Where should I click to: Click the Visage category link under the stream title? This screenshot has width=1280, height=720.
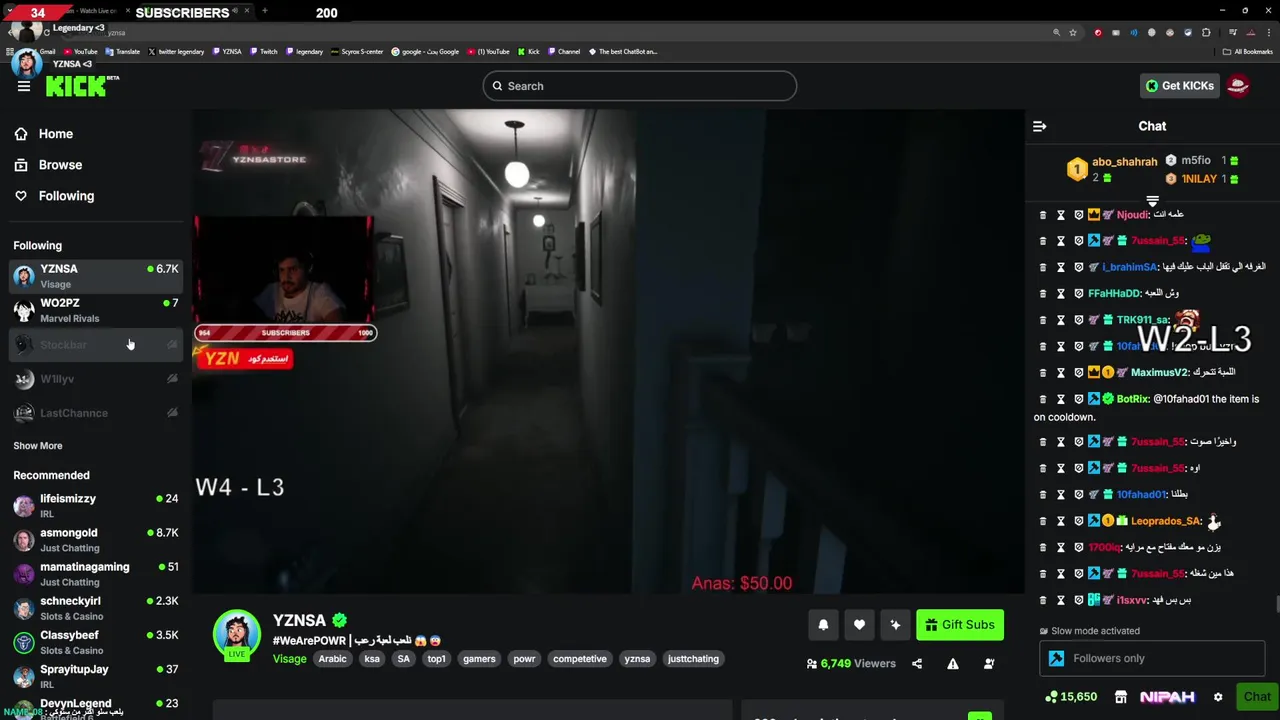290,659
